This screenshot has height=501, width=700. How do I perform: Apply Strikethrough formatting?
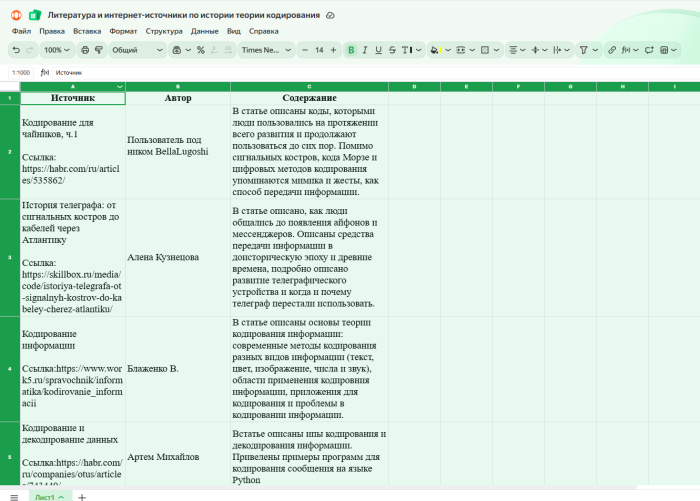(392, 49)
